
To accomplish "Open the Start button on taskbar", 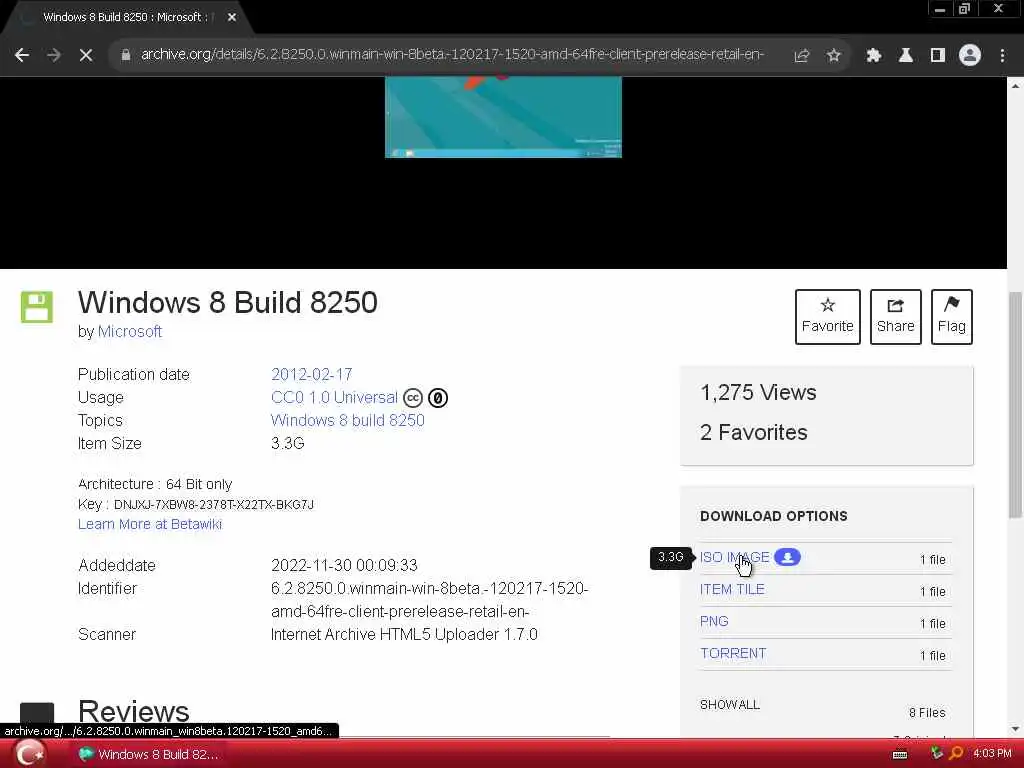I will [29, 754].
